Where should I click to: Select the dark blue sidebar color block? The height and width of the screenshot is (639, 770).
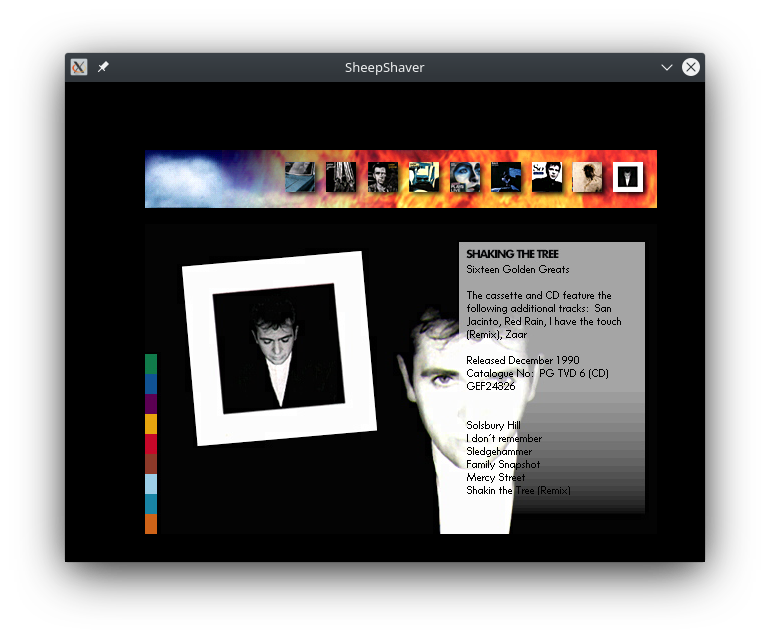click(151, 384)
